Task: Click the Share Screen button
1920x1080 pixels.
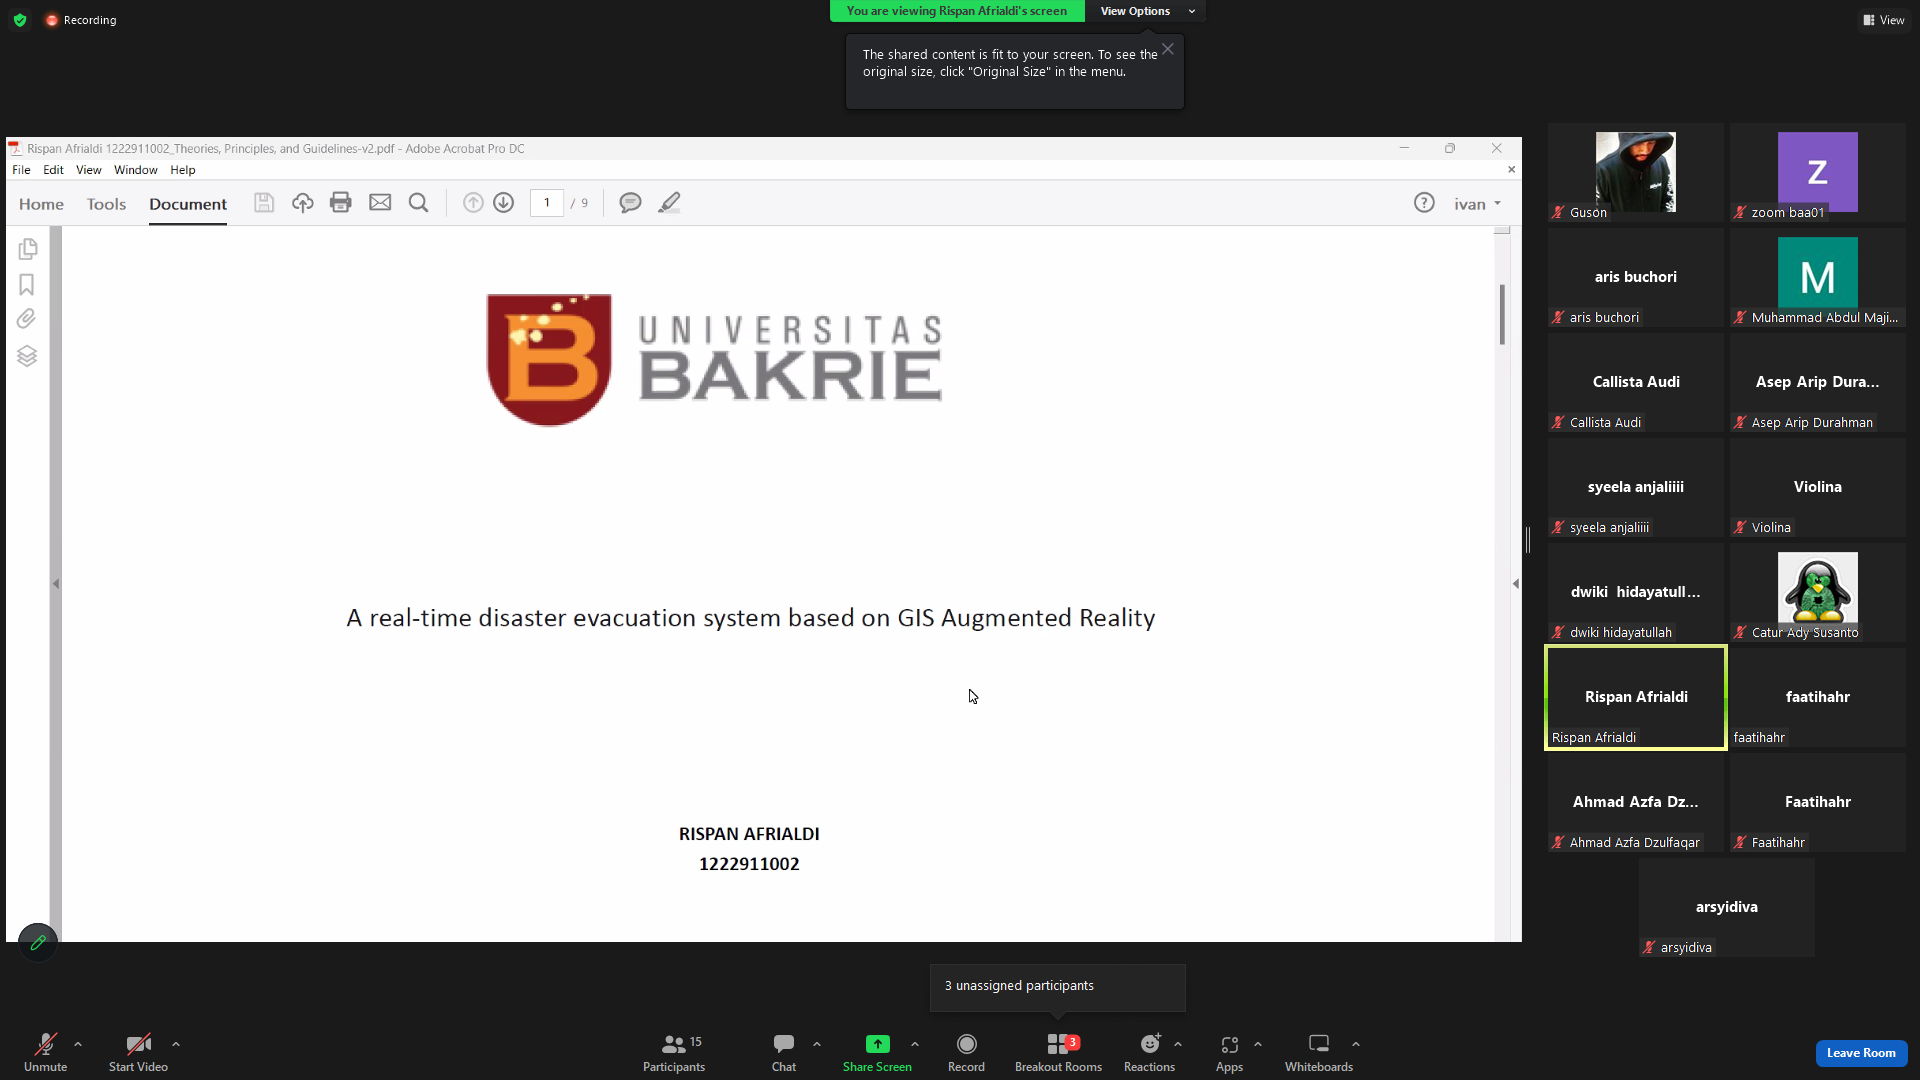Action: click(x=877, y=1053)
